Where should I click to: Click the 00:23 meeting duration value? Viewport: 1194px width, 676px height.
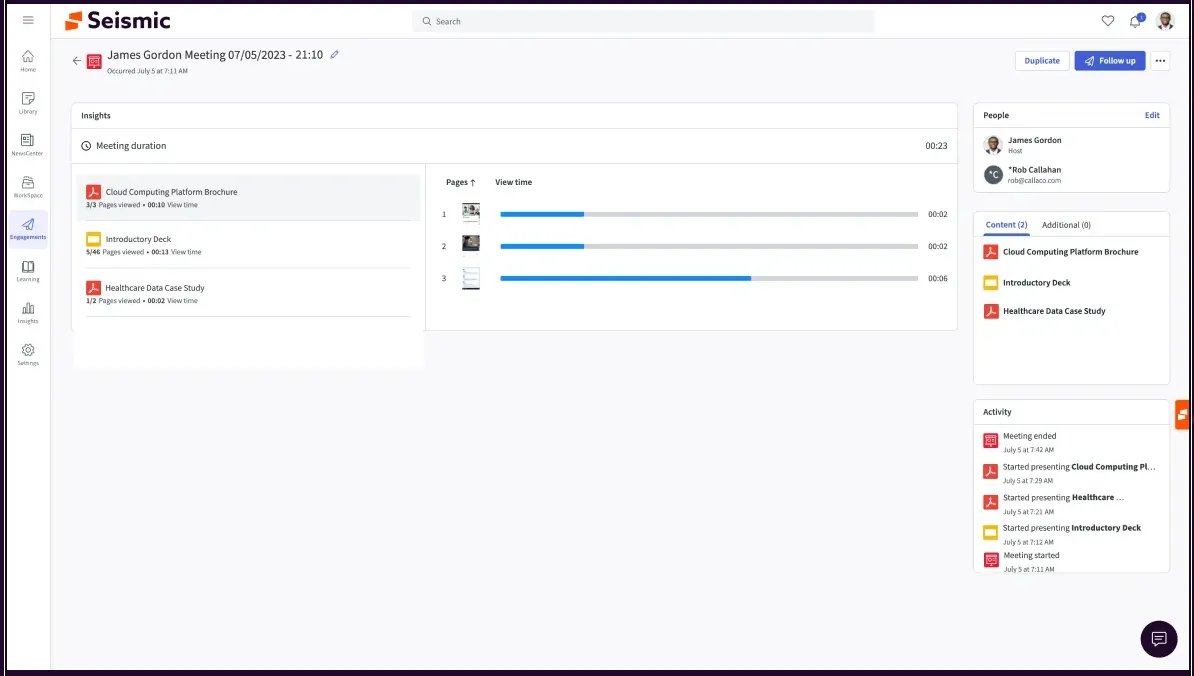(936, 146)
